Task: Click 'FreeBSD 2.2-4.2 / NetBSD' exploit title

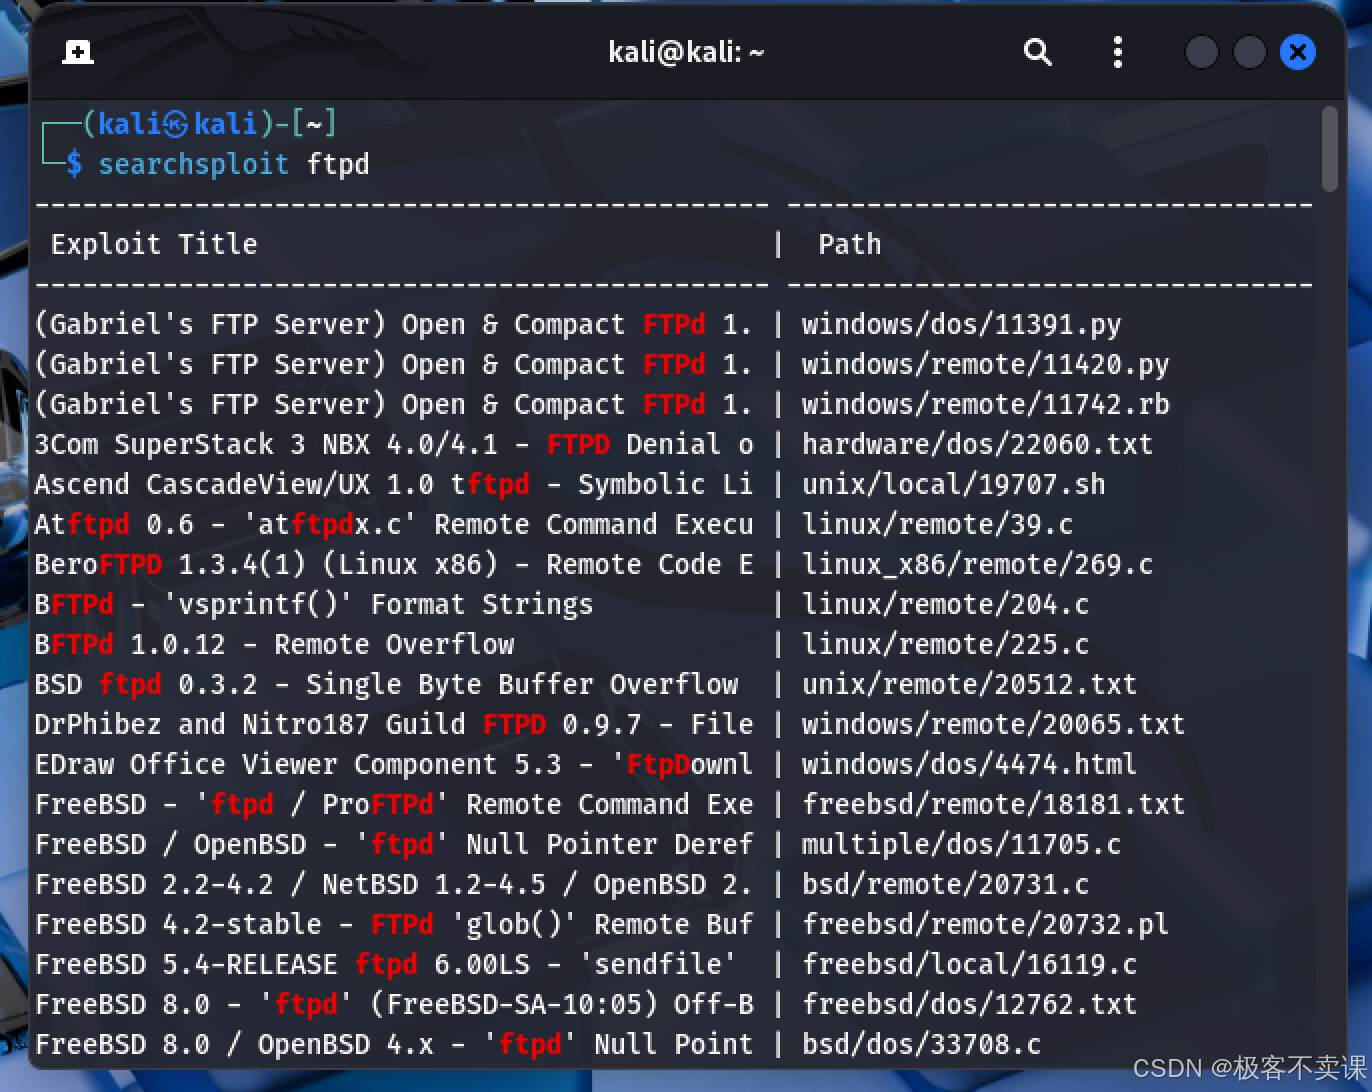Action: (394, 884)
